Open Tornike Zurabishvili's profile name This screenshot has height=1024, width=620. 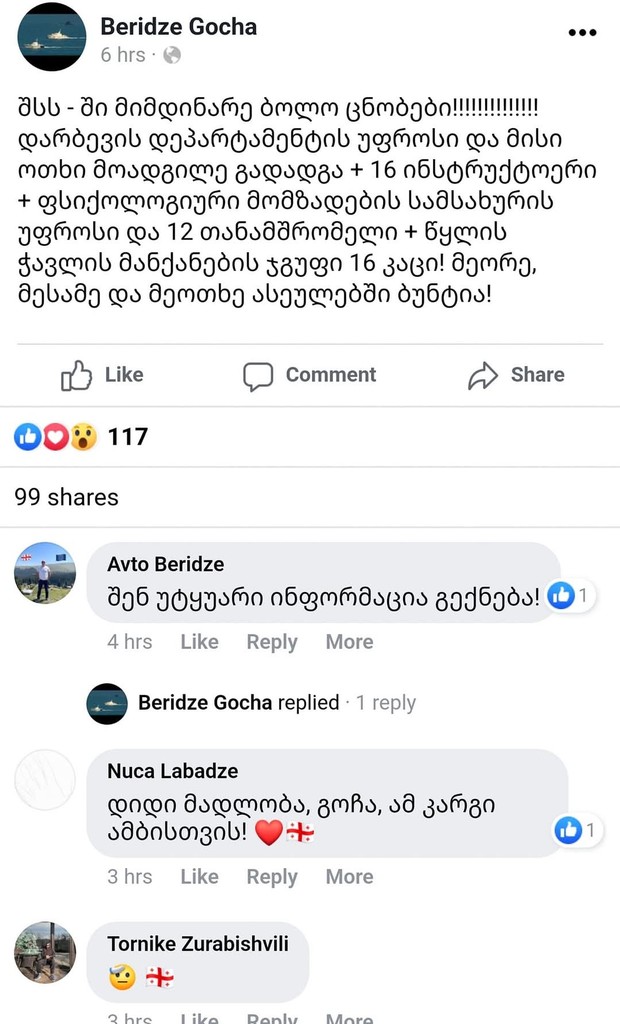[198, 943]
